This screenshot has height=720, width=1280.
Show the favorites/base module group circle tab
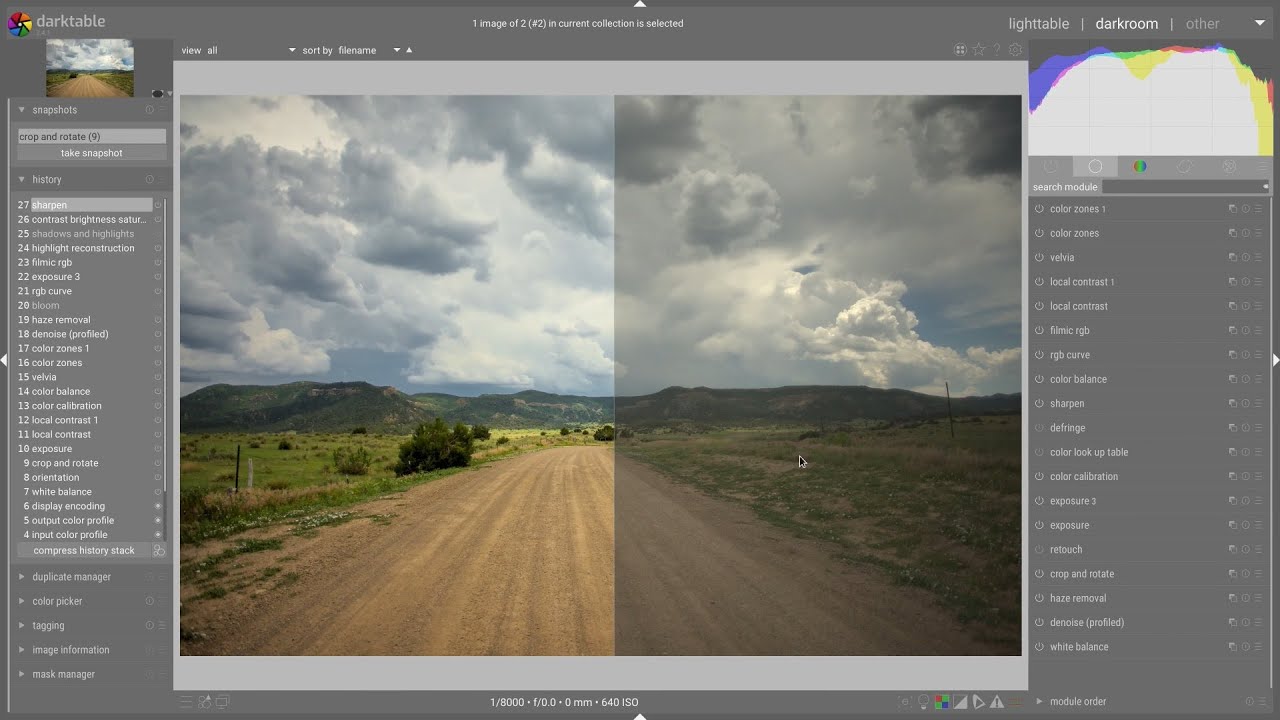pos(1095,167)
